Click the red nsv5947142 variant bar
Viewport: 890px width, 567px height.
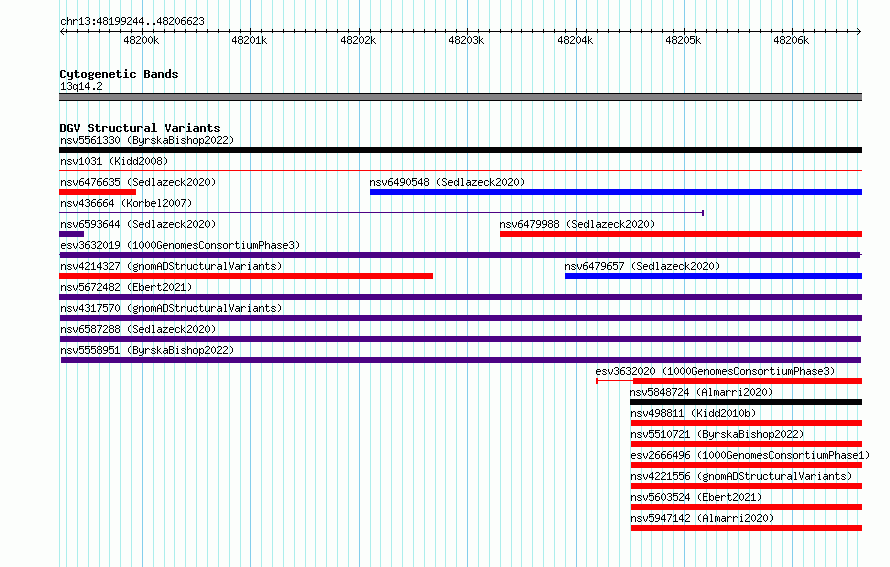tap(746, 528)
